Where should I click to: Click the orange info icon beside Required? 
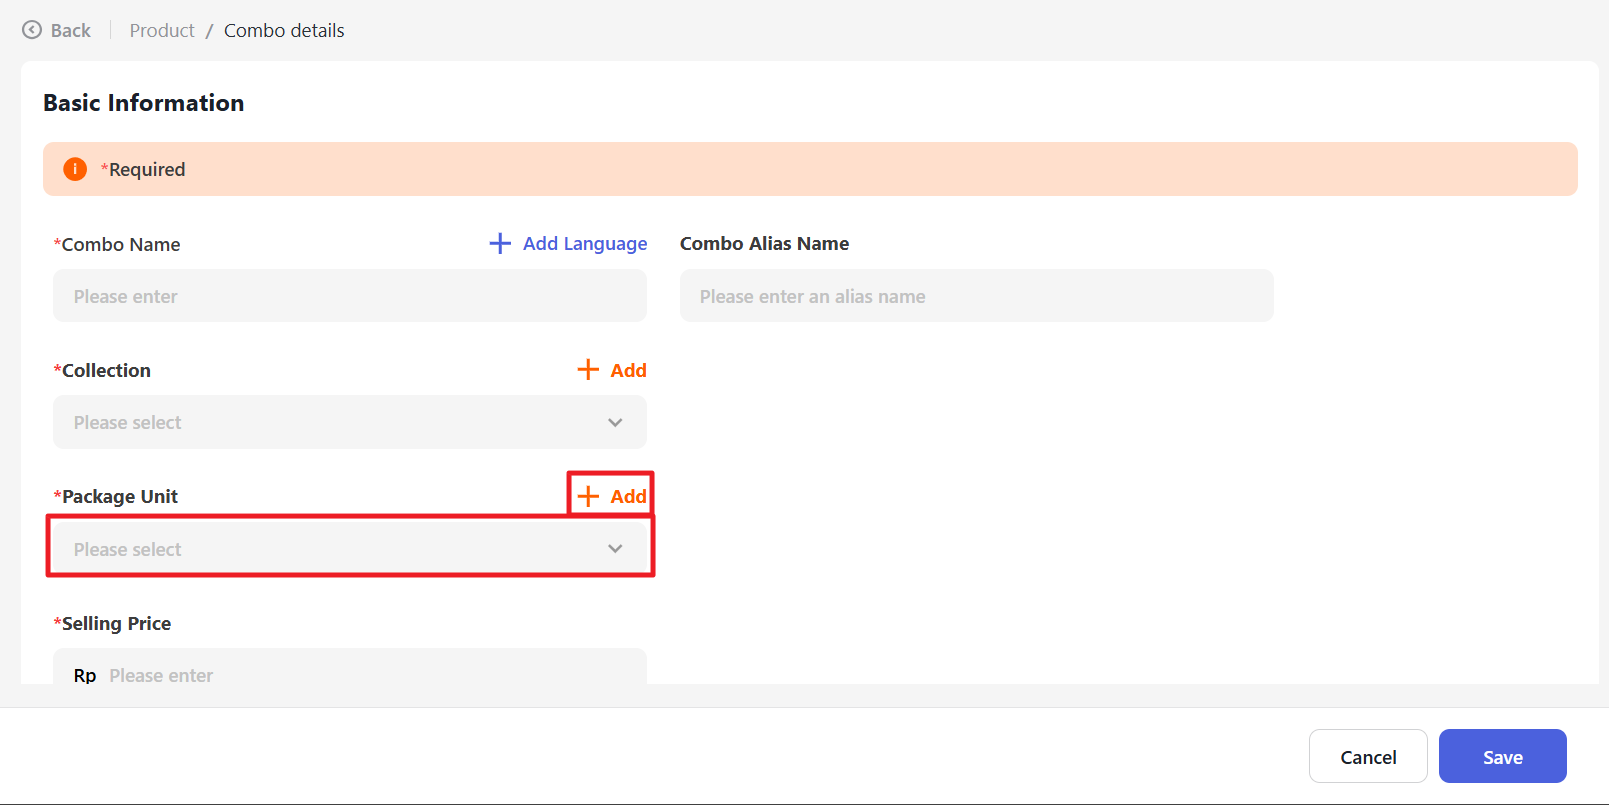pos(75,169)
